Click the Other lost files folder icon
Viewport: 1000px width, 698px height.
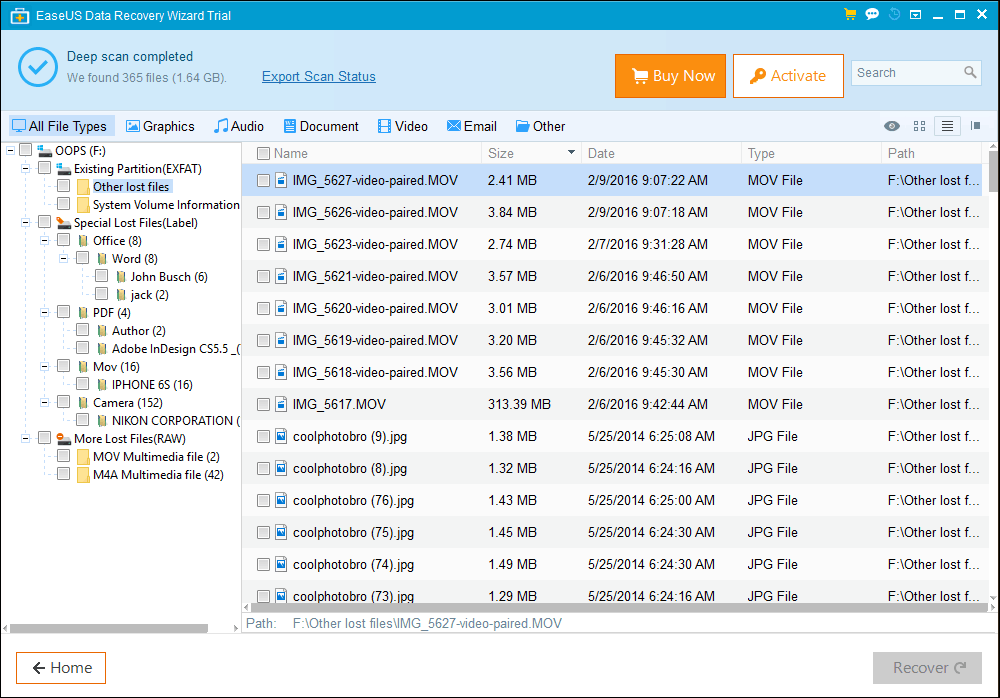83,187
